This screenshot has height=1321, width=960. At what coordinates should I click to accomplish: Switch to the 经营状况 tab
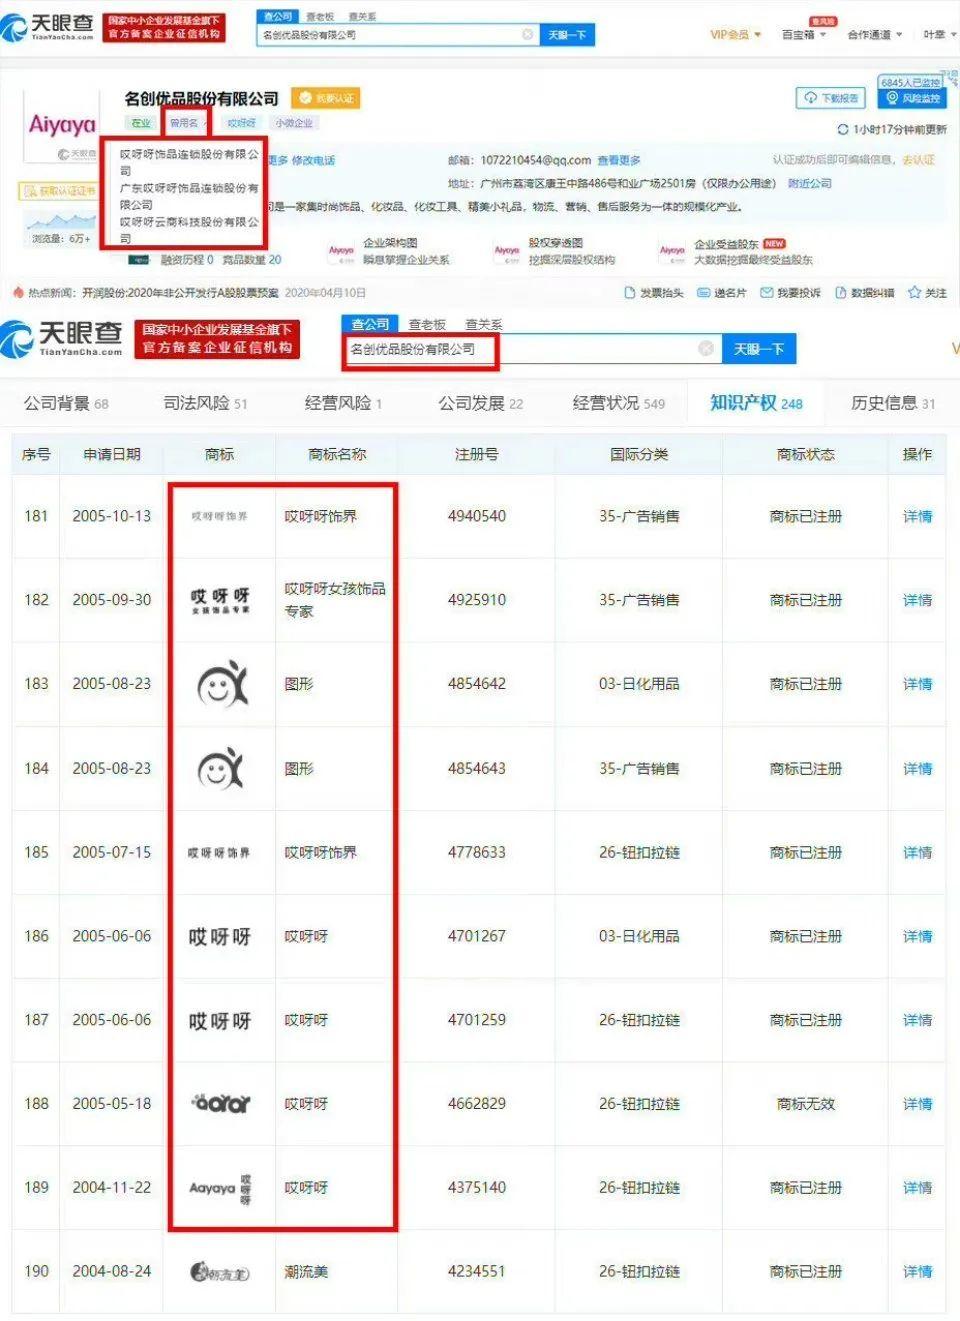click(618, 403)
